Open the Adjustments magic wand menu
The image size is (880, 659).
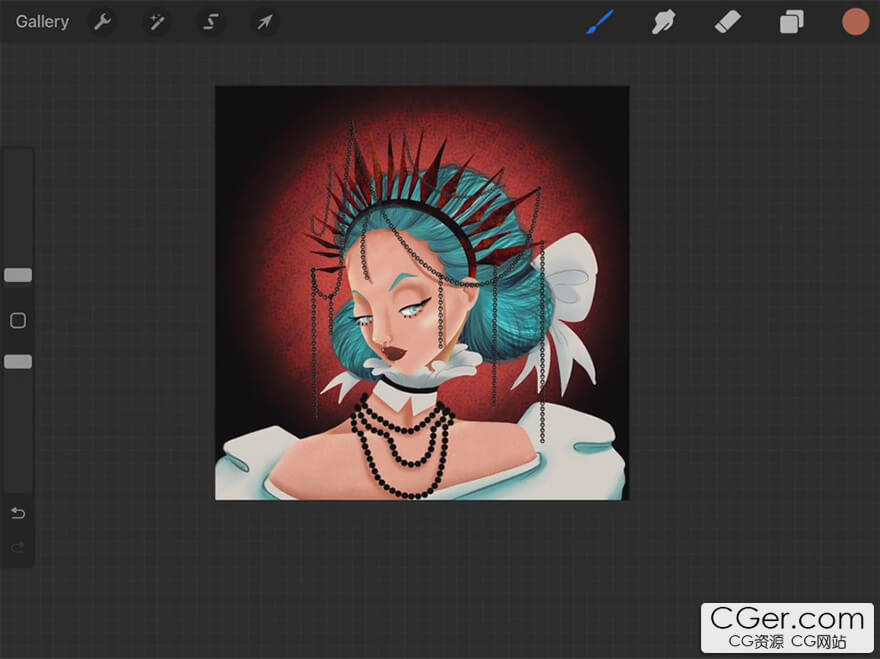(x=157, y=22)
